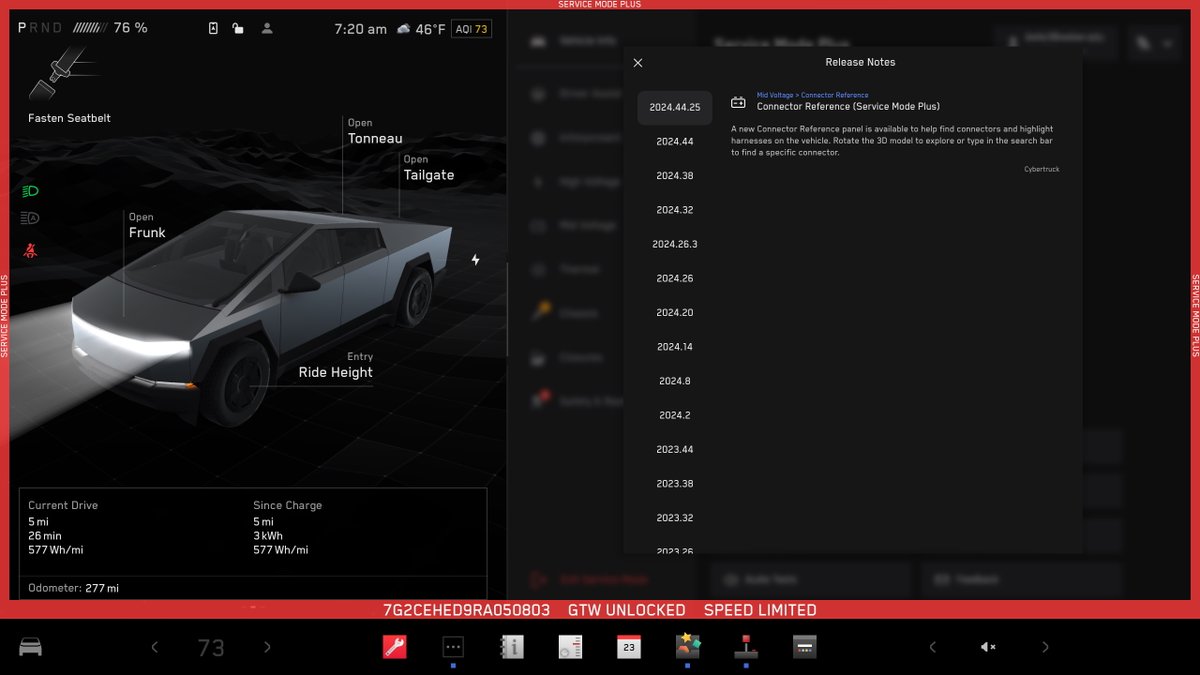This screenshot has width=1200, height=675.
Task: Tap the 76 % battery level readout
Action: [130, 28]
